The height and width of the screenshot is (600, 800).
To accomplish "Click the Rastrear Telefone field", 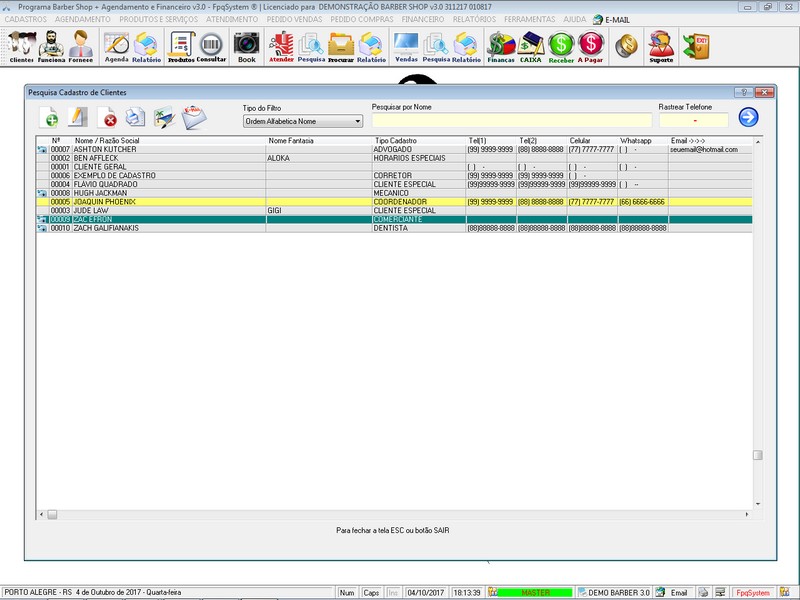I will 693,121.
